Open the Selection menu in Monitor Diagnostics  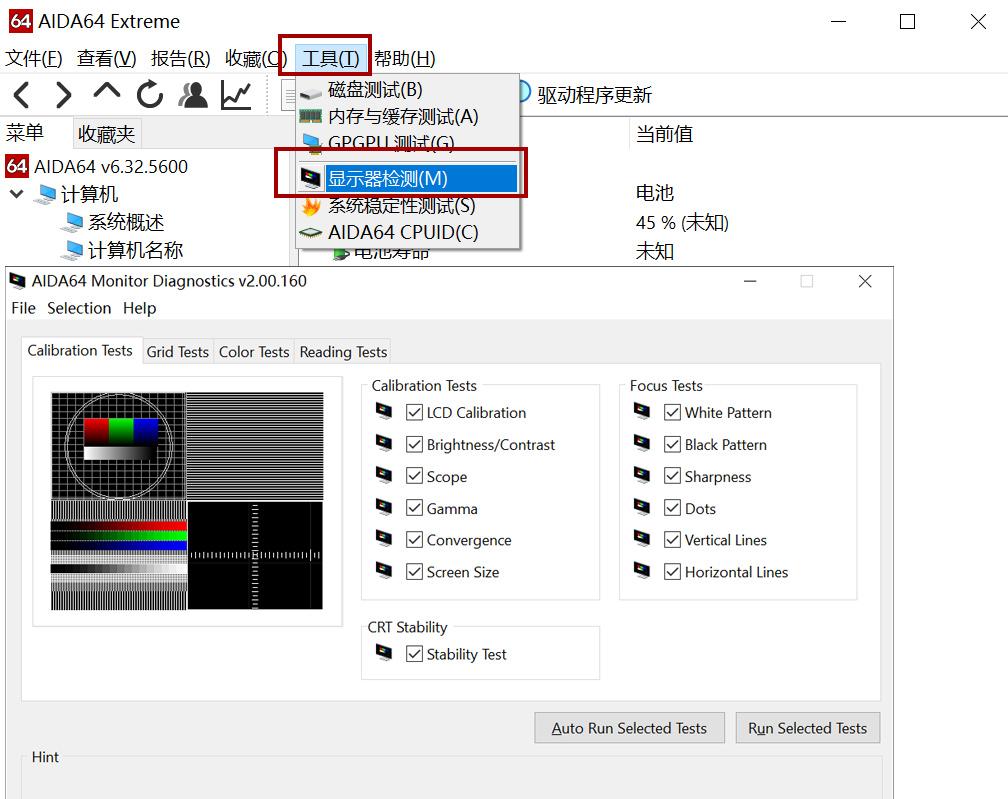tap(79, 308)
